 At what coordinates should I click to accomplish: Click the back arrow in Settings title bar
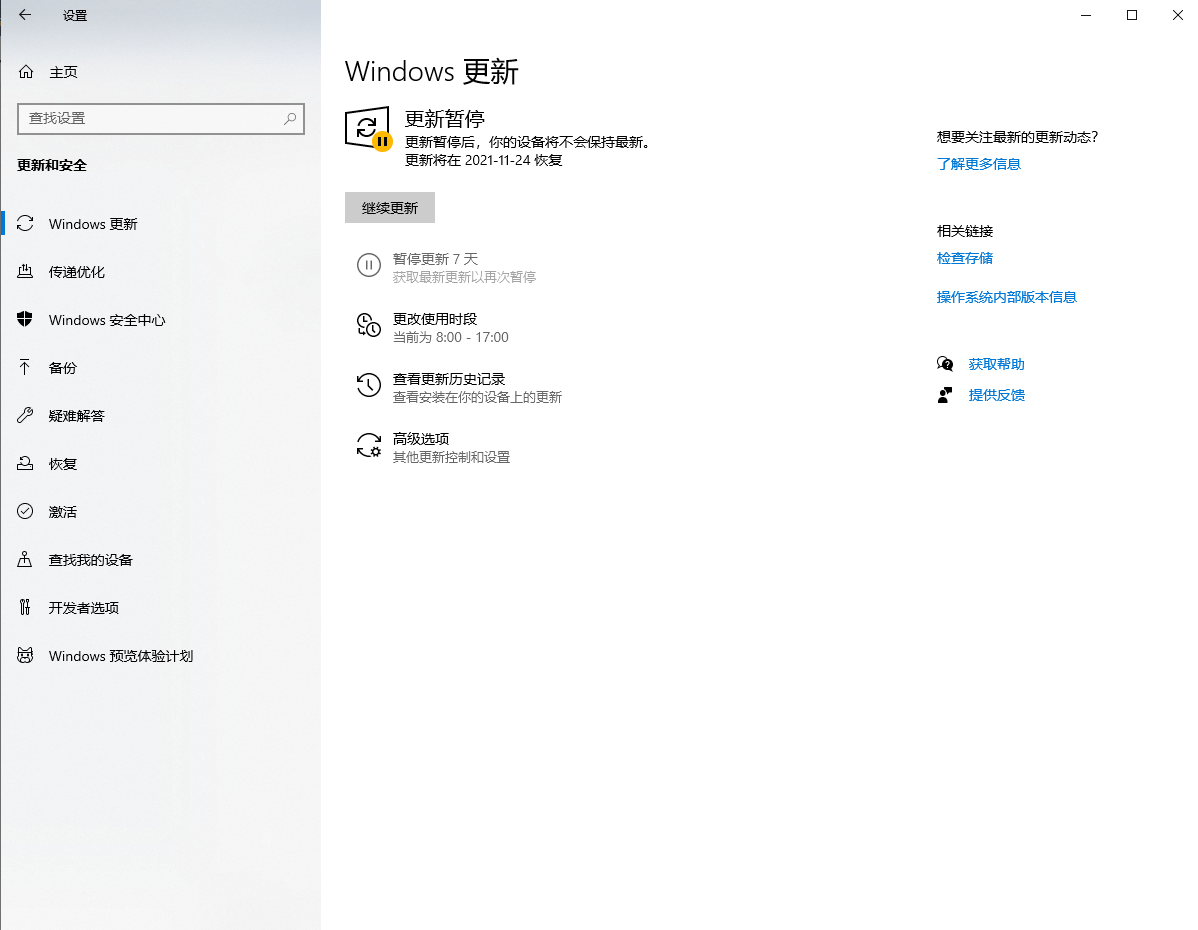pyautogui.click(x=25, y=15)
